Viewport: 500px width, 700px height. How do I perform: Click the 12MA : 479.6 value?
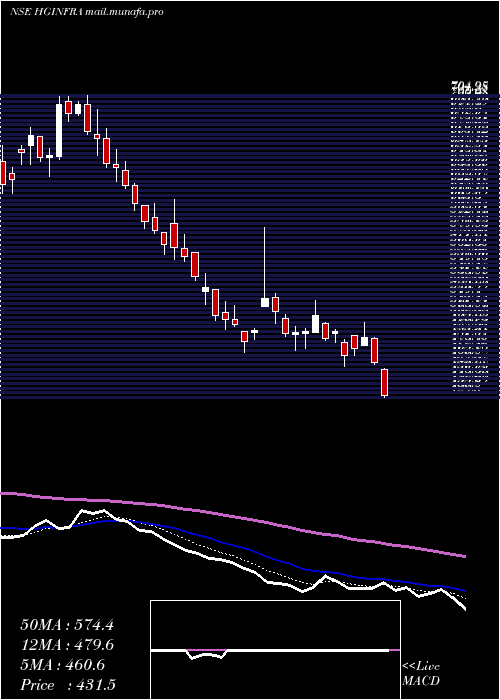pyautogui.click(x=67, y=645)
